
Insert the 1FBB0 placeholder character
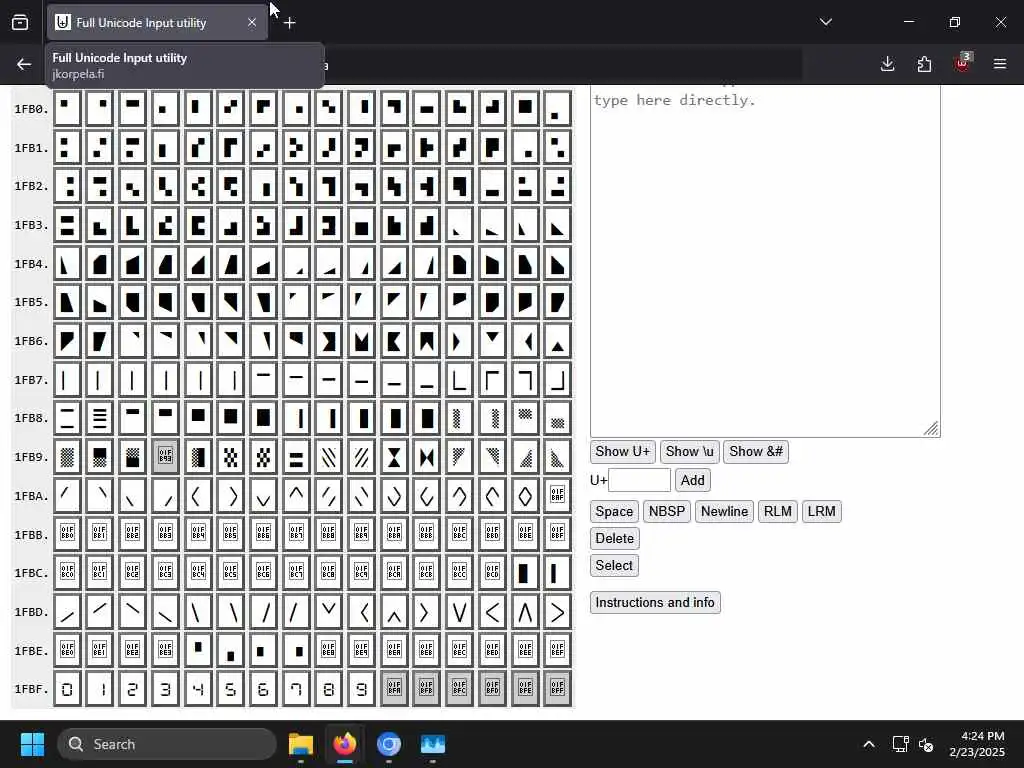[67, 534]
